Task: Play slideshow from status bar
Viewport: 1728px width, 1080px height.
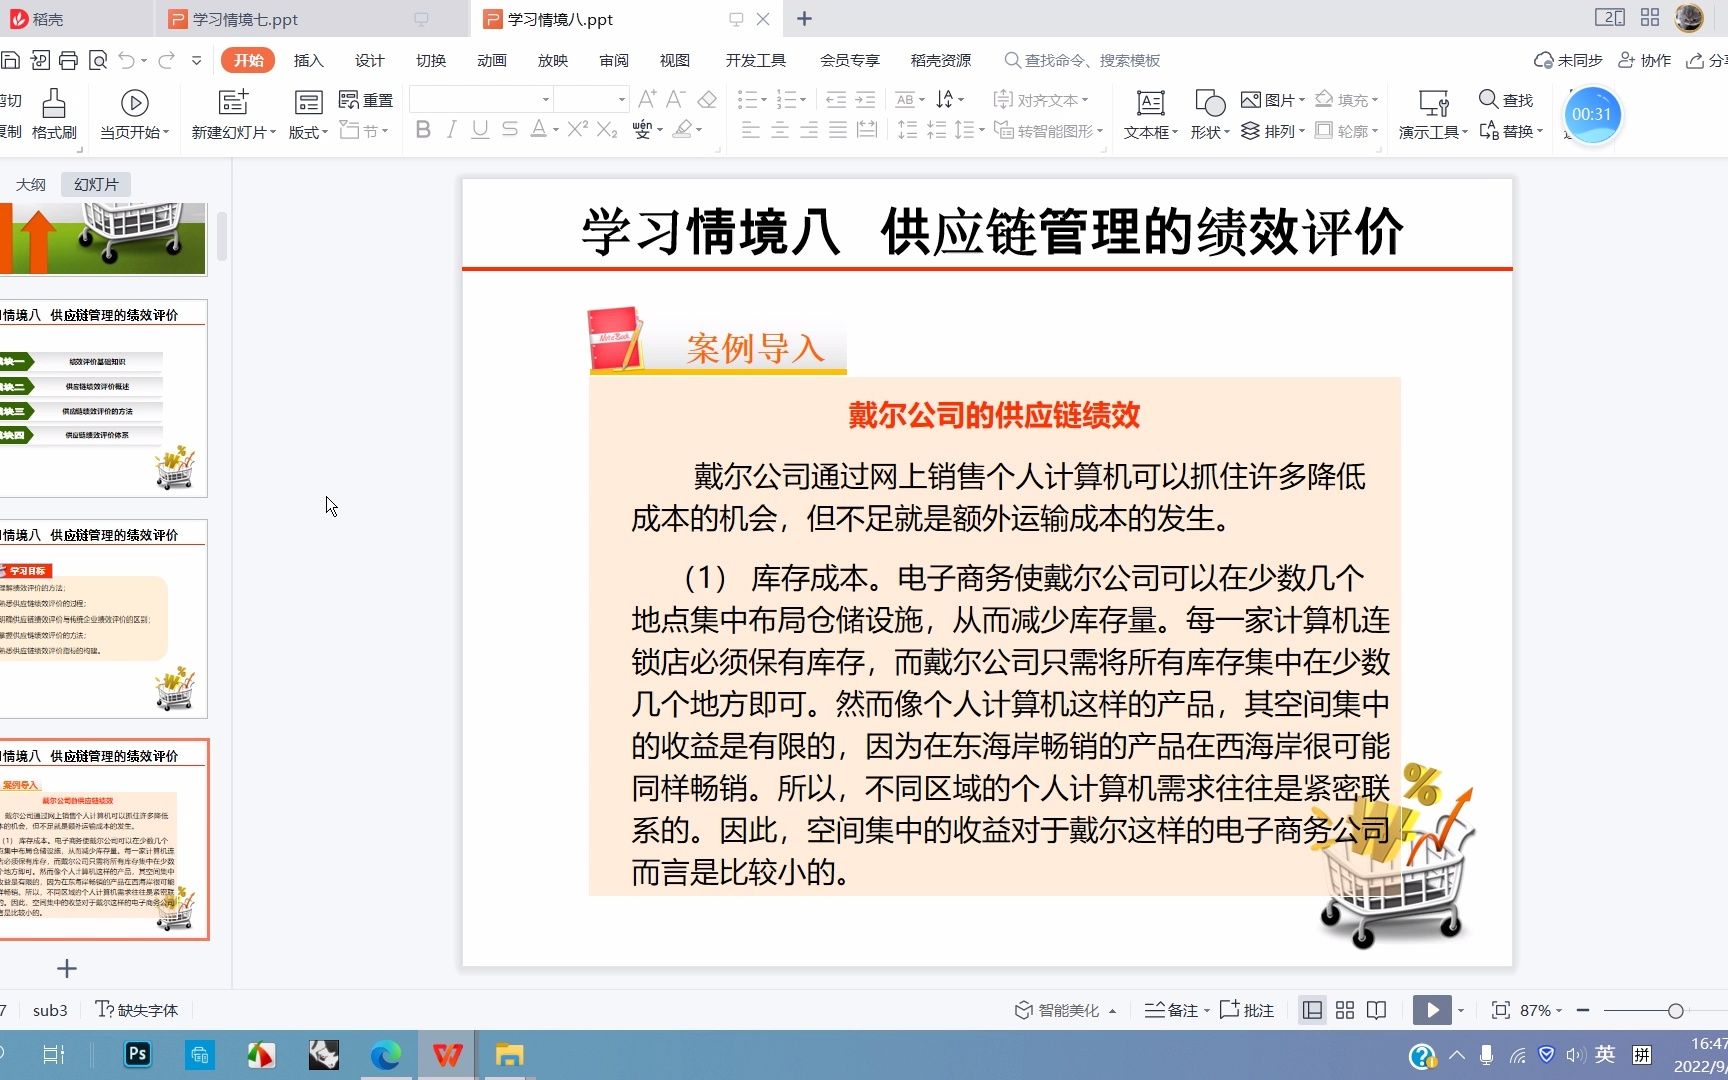Action: (x=1432, y=1010)
